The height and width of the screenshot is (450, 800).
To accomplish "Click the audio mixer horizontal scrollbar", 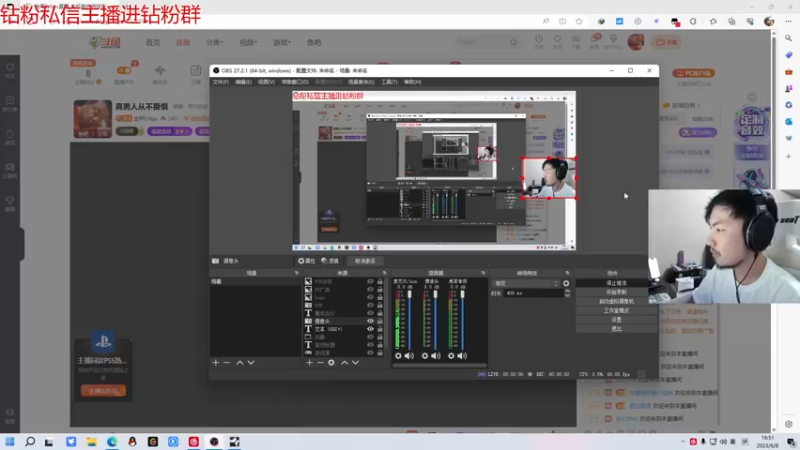I will point(440,365).
